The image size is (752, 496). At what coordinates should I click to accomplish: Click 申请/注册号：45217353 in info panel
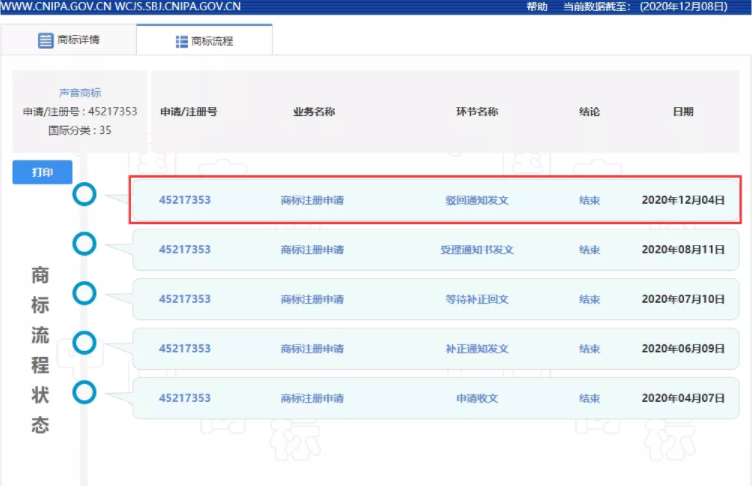point(80,112)
